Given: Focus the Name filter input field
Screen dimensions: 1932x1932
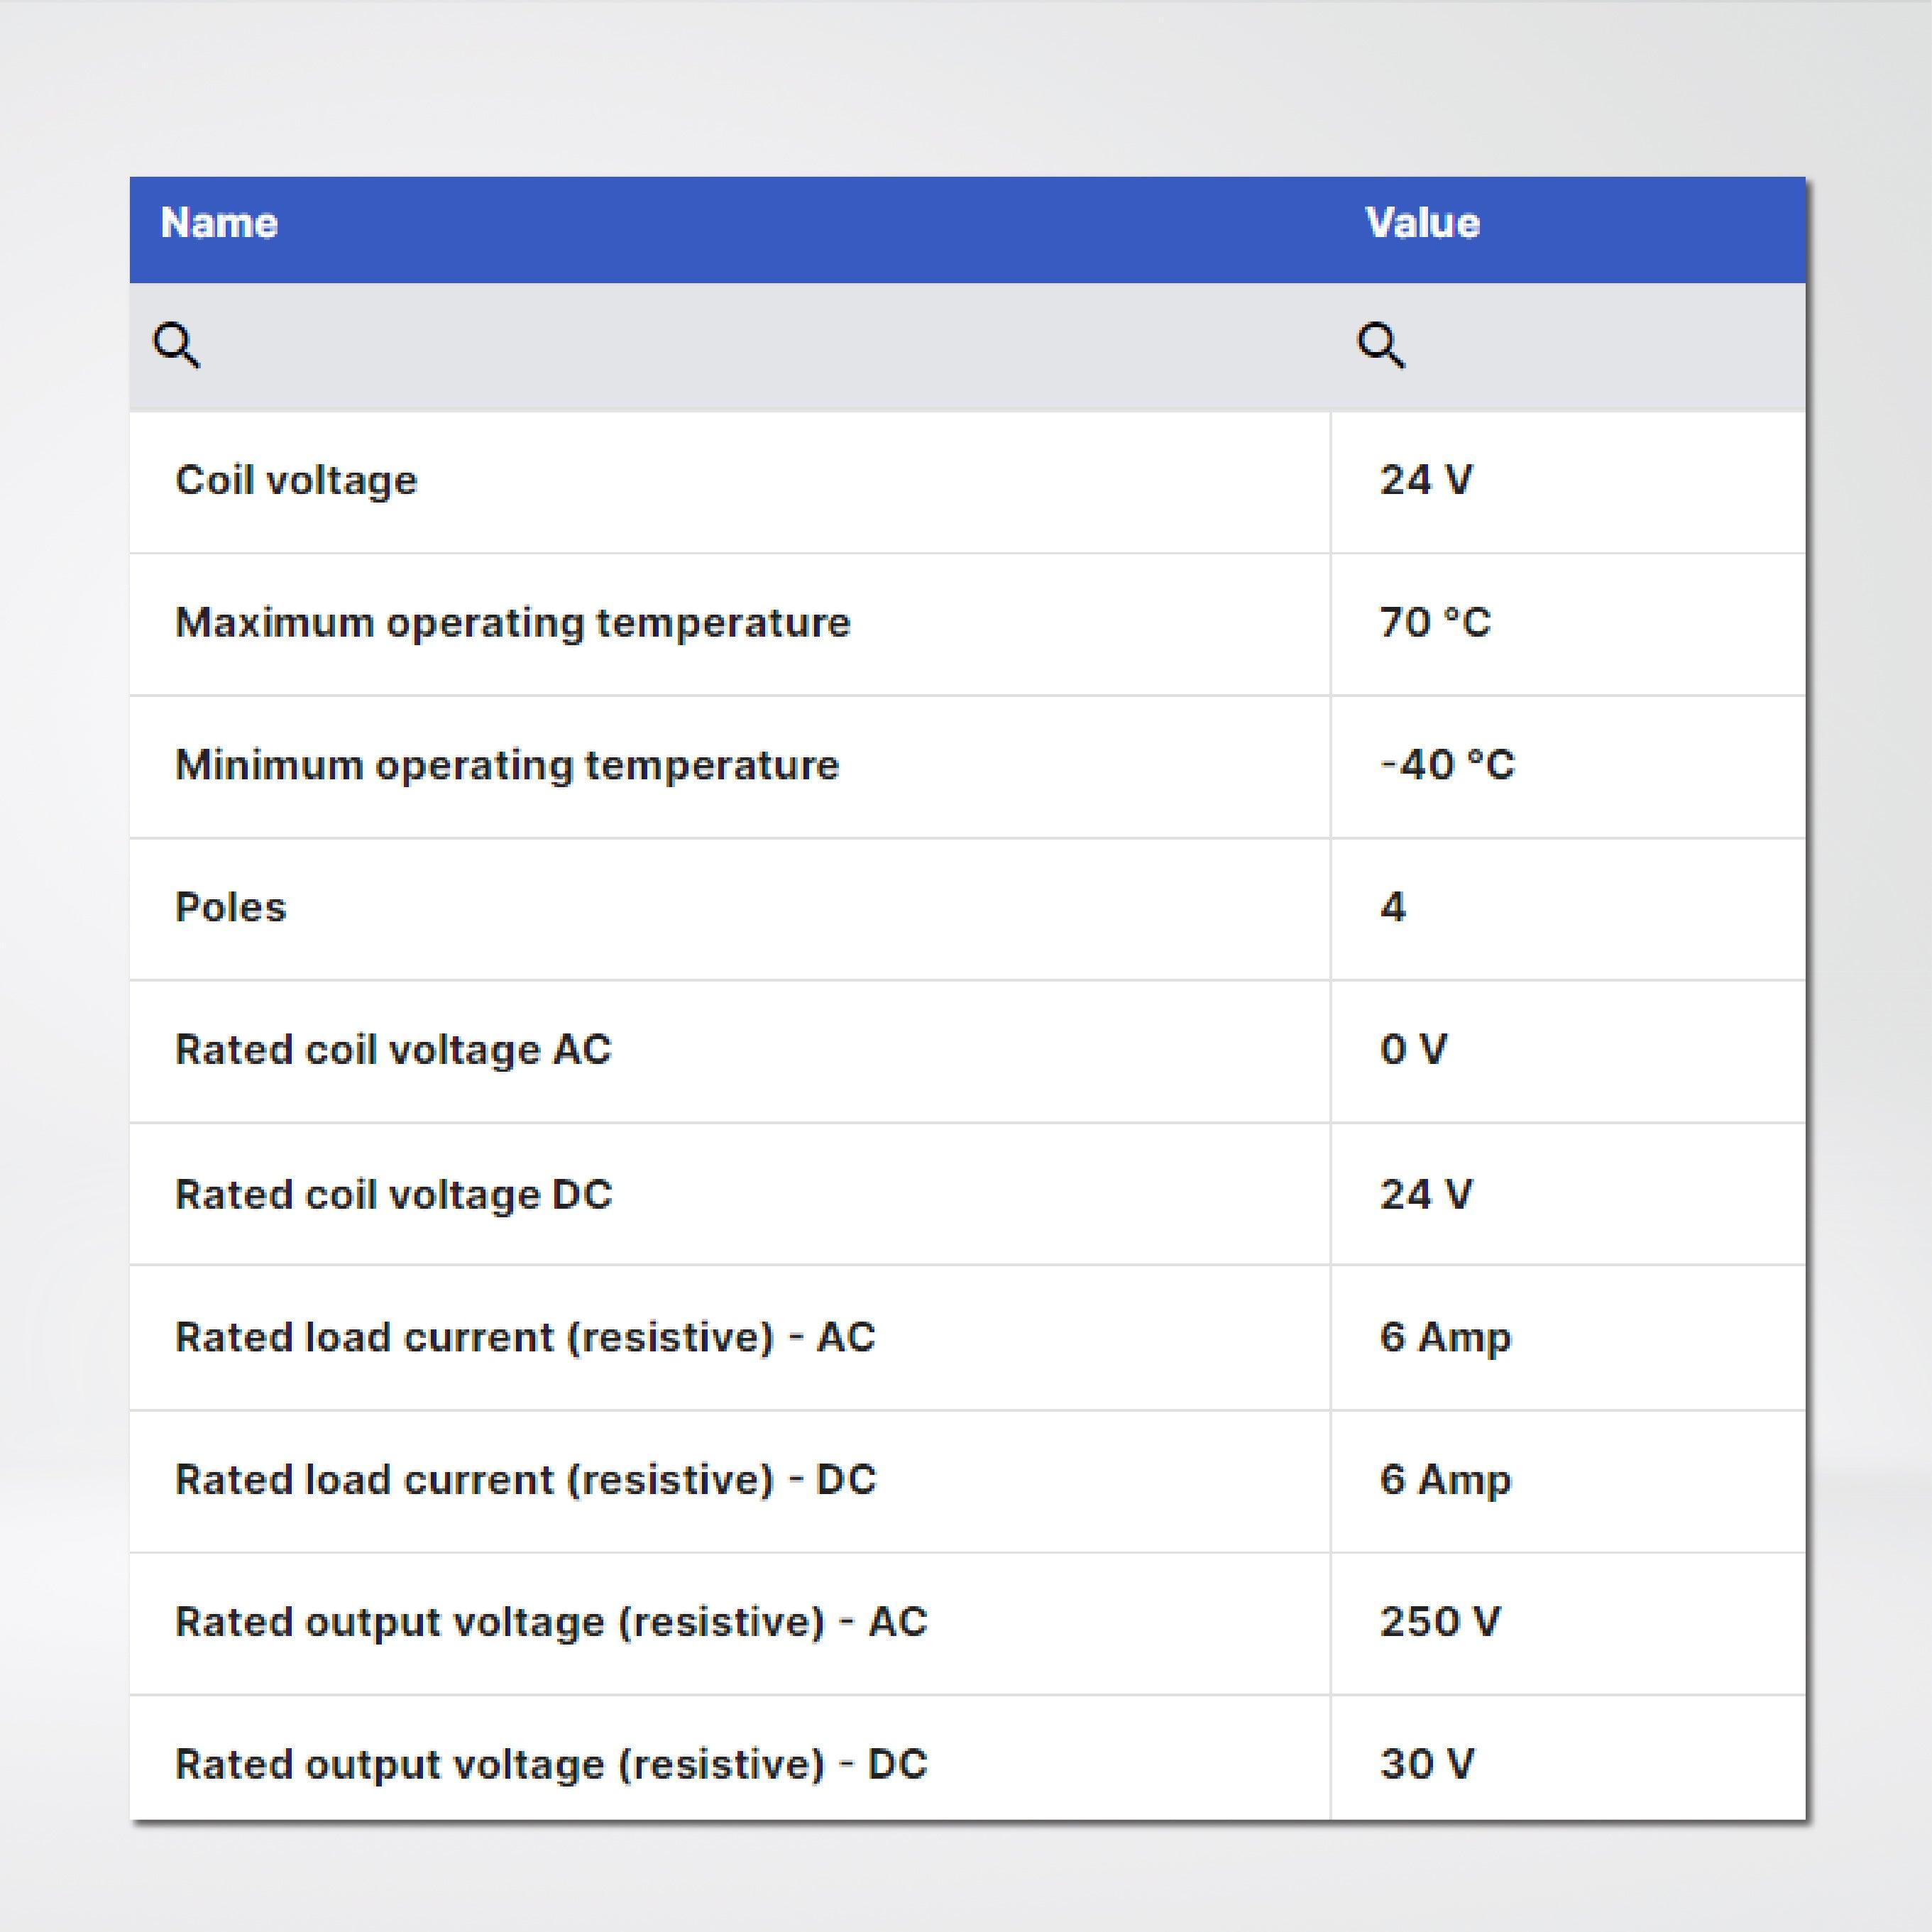Looking at the screenshot, I should [x=730, y=347].
